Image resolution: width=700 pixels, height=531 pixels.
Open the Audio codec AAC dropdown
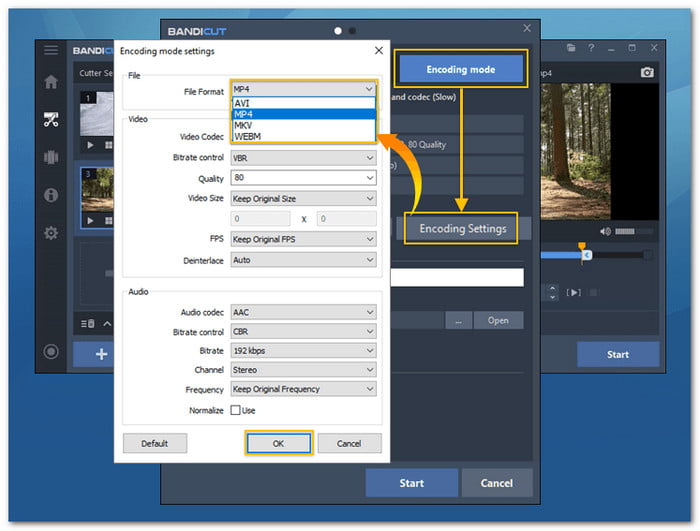pyautogui.click(x=304, y=312)
